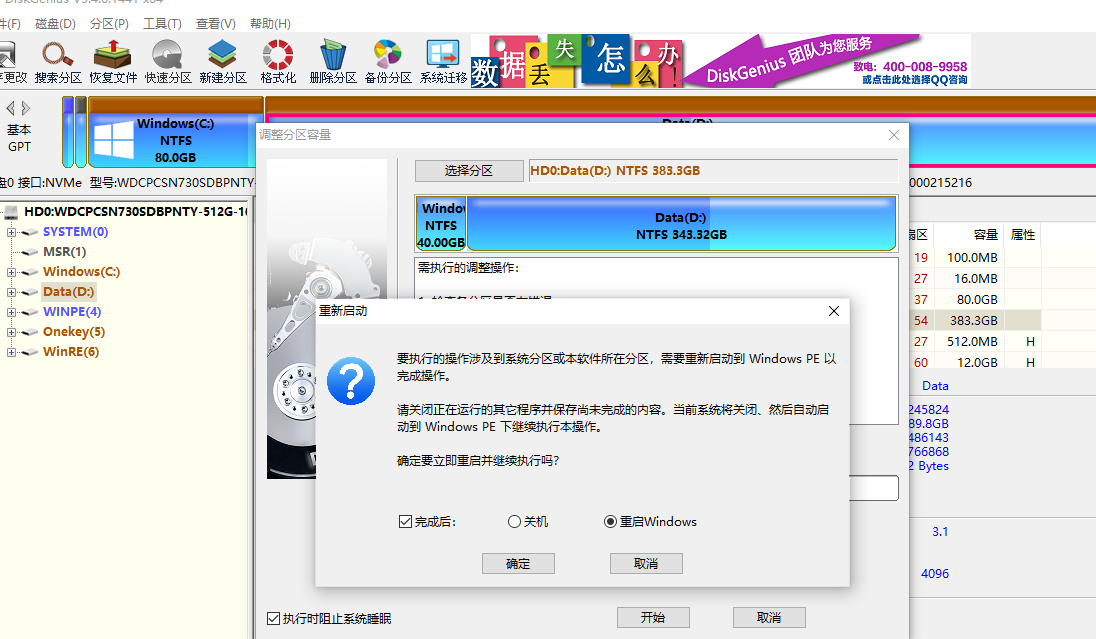The image size is (1096, 639).
Task: Open the 备份分区 (Backup Partition) tool
Action: pyautogui.click(x=387, y=61)
